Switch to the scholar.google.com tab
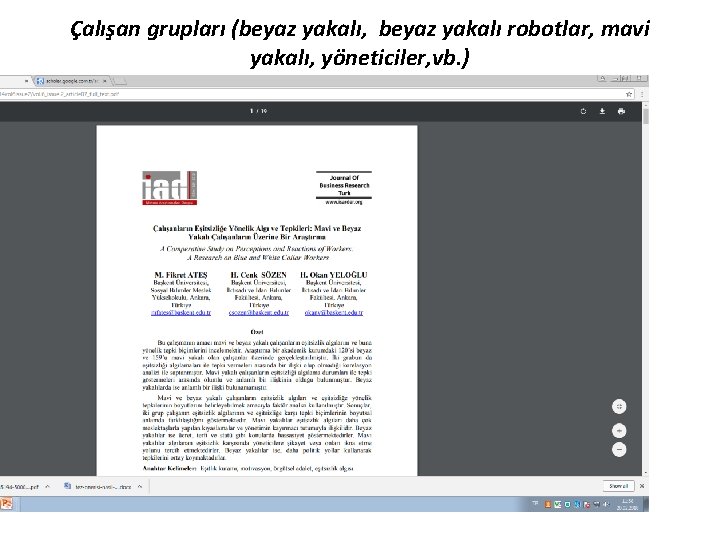Image resolution: width=720 pixels, height=540 pixels. [71, 81]
